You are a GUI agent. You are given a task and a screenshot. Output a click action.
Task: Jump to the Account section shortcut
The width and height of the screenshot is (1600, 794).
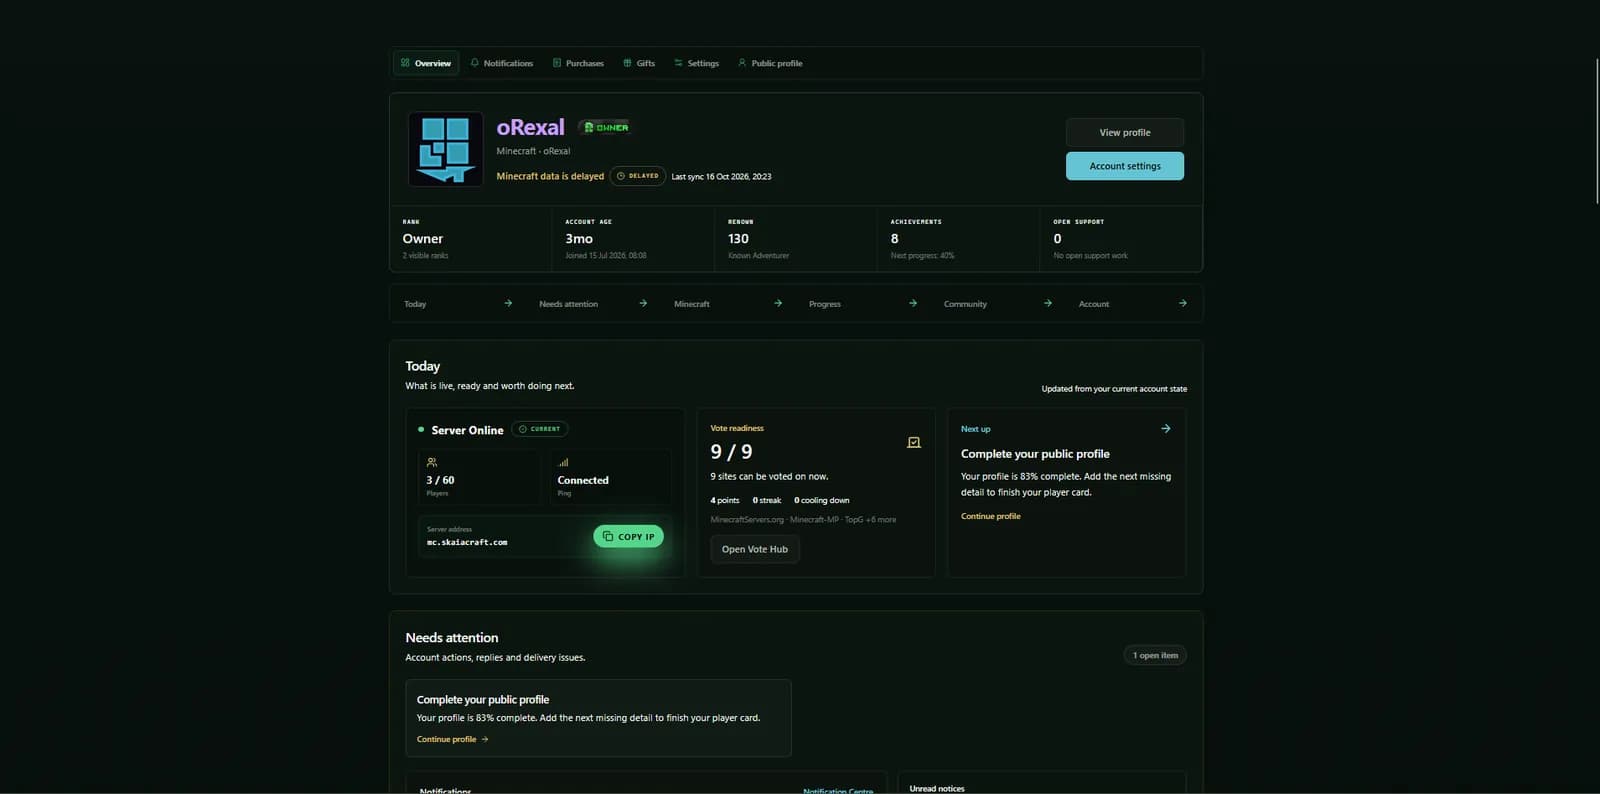1133,303
